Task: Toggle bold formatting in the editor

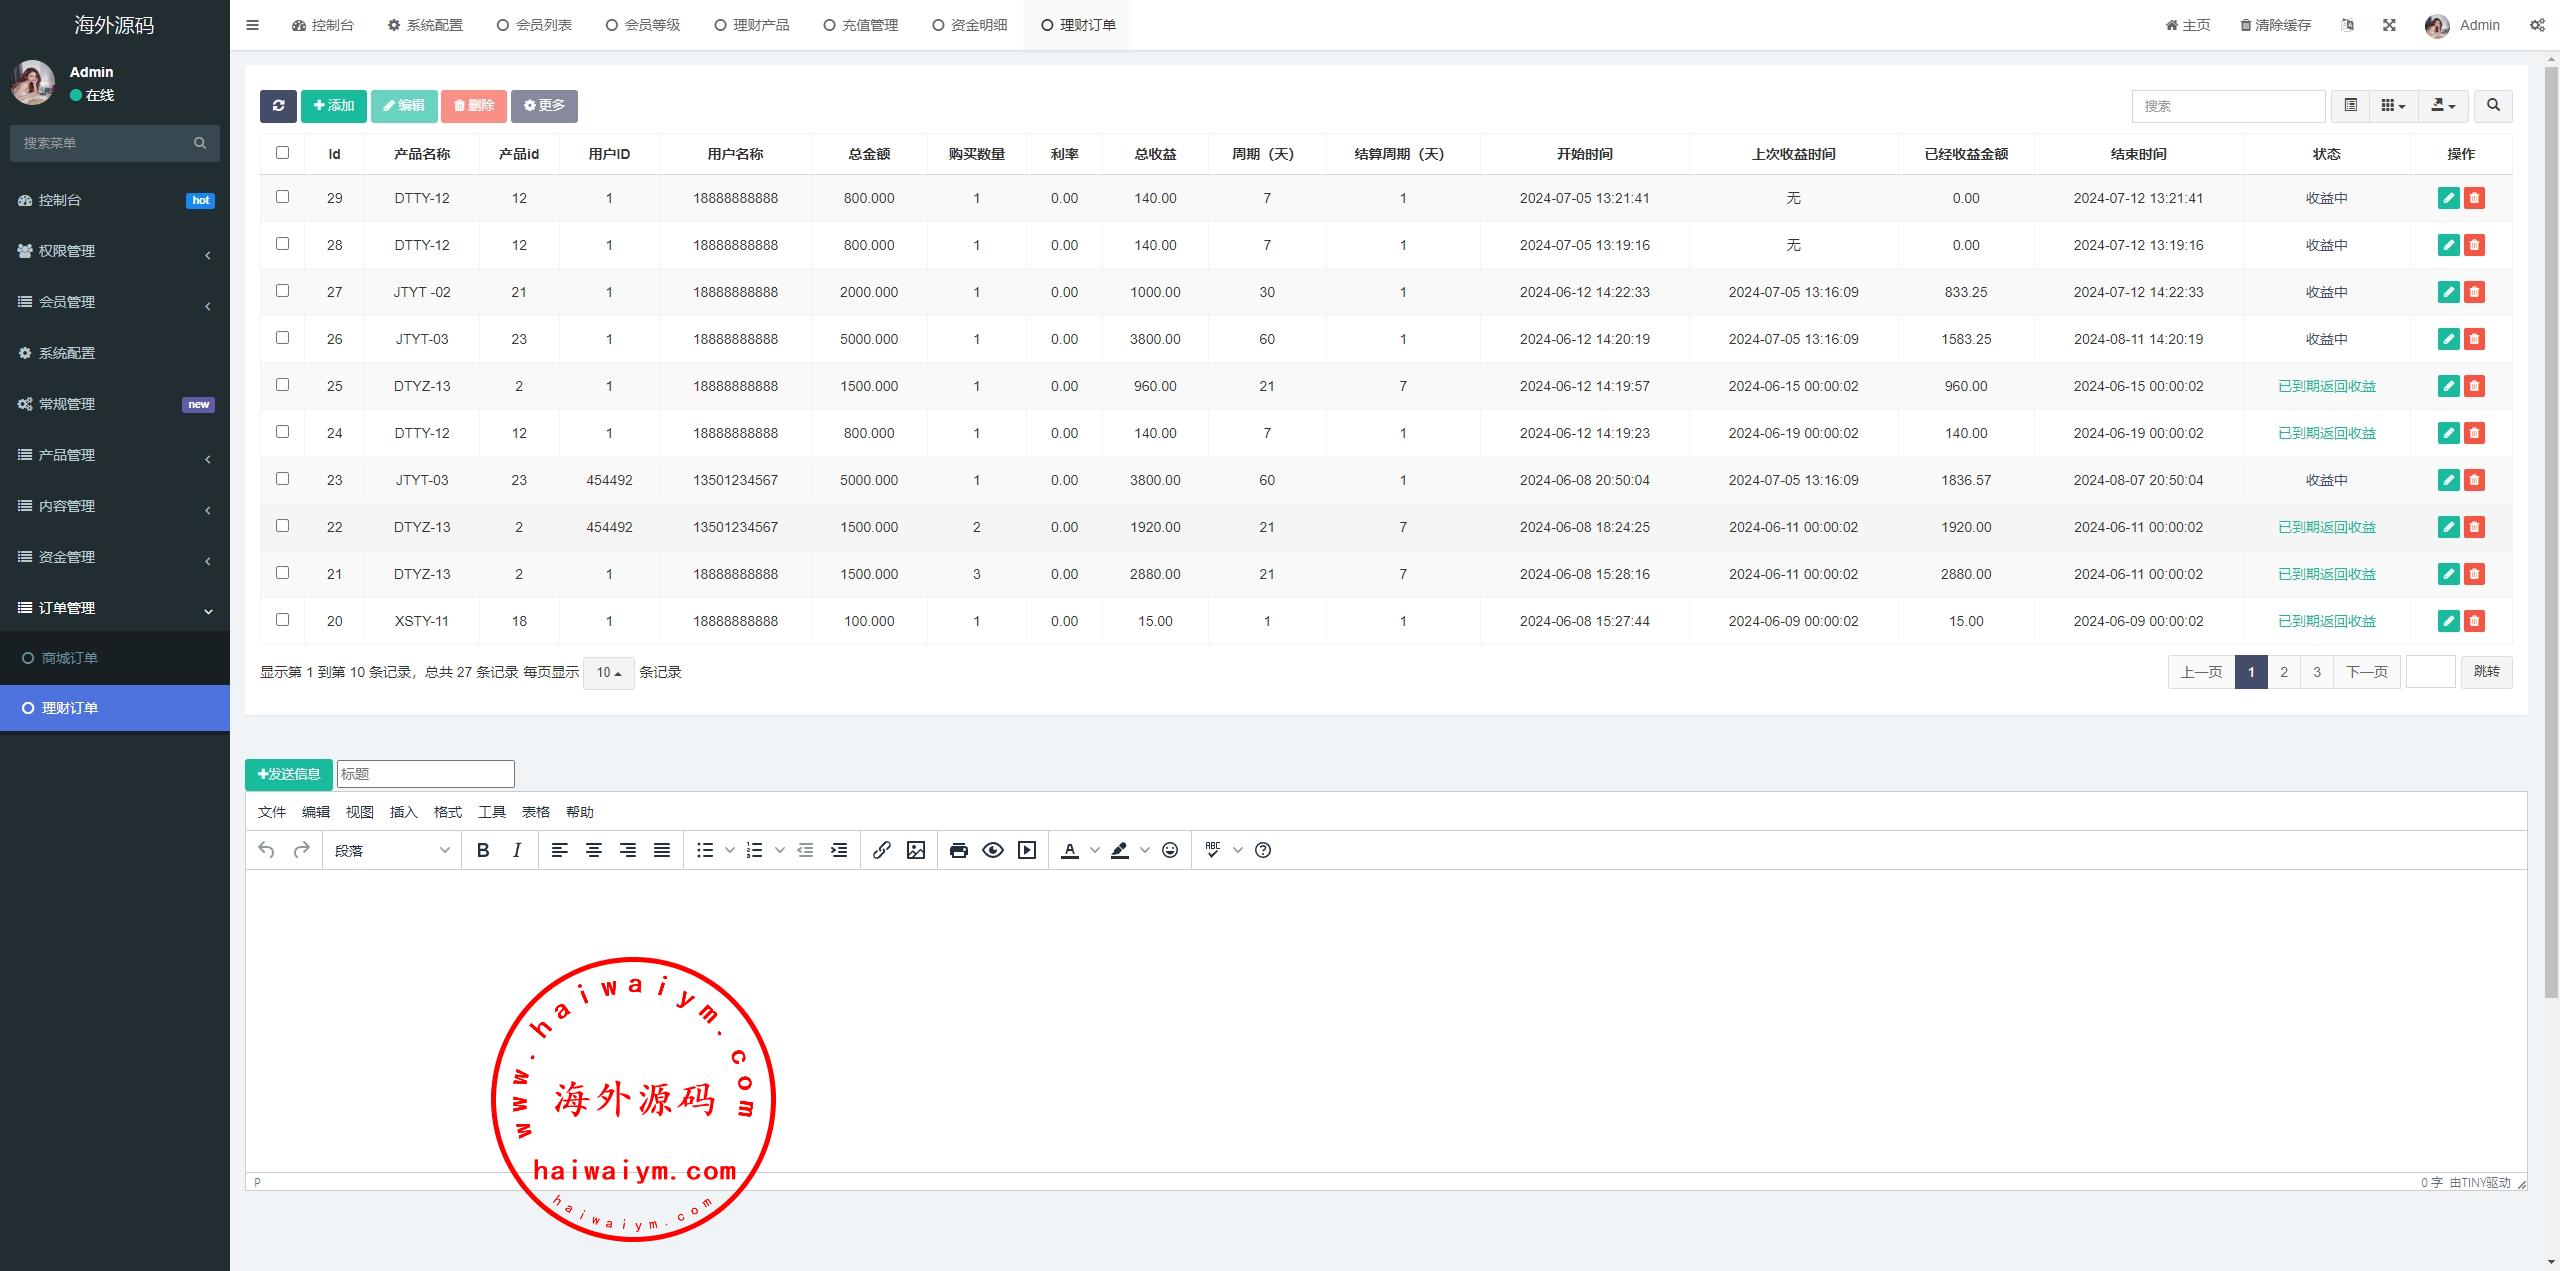Action: 483,850
